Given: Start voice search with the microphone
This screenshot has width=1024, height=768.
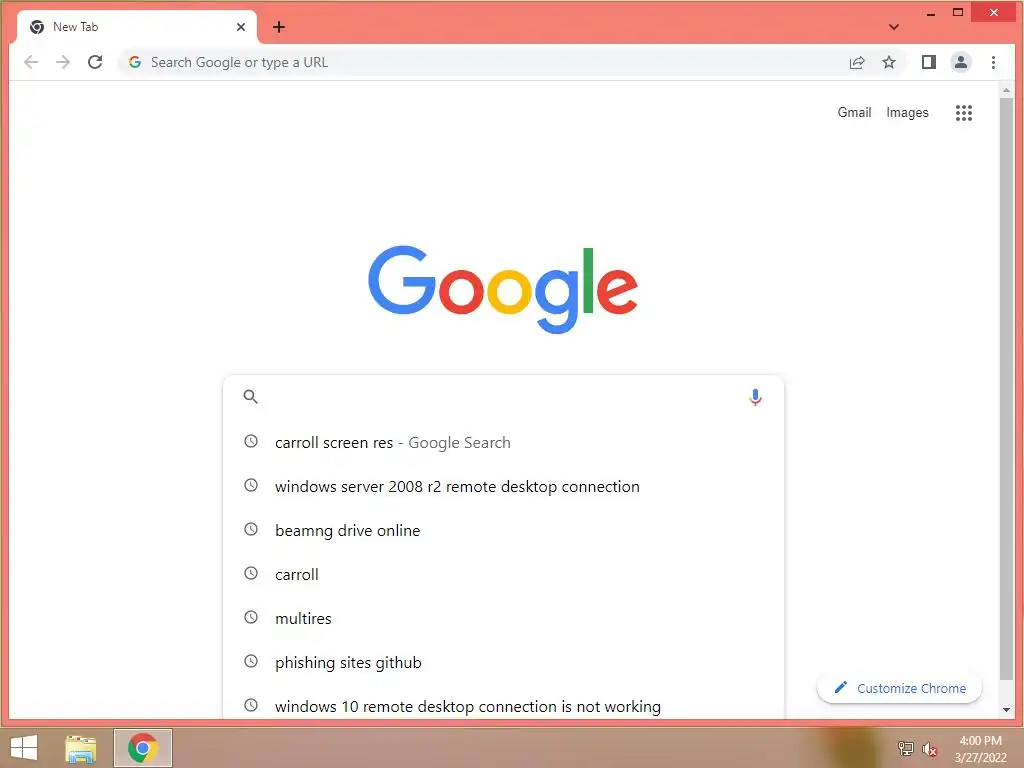Looking at the screenshot, I should pos(755,397).
